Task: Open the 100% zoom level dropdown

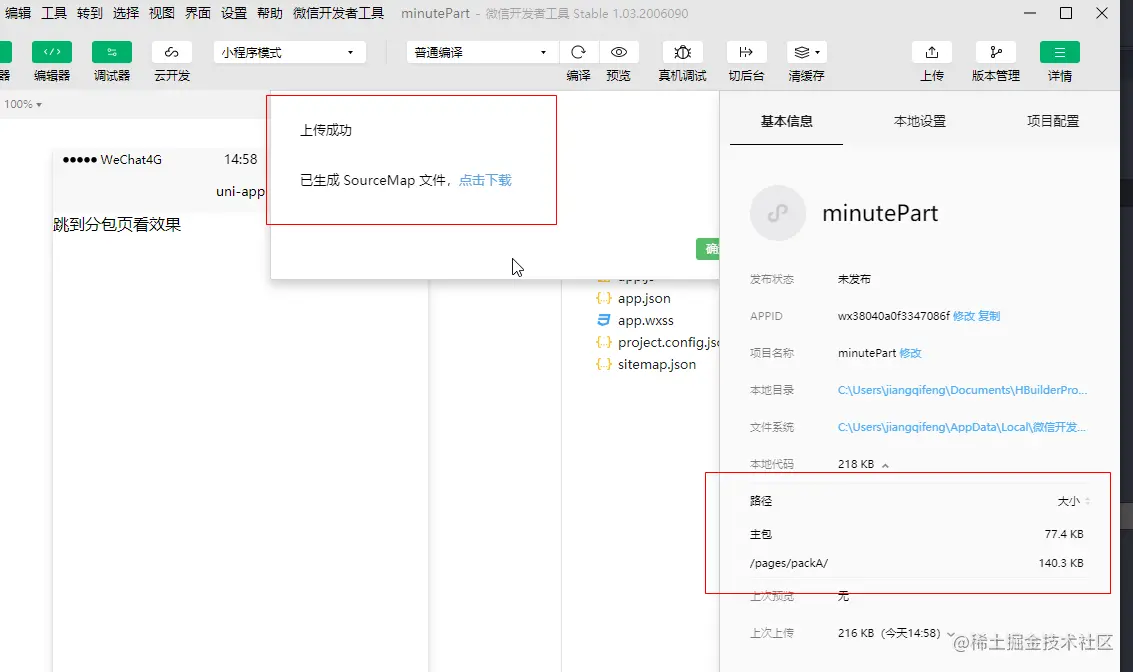Action: (23, 104)
